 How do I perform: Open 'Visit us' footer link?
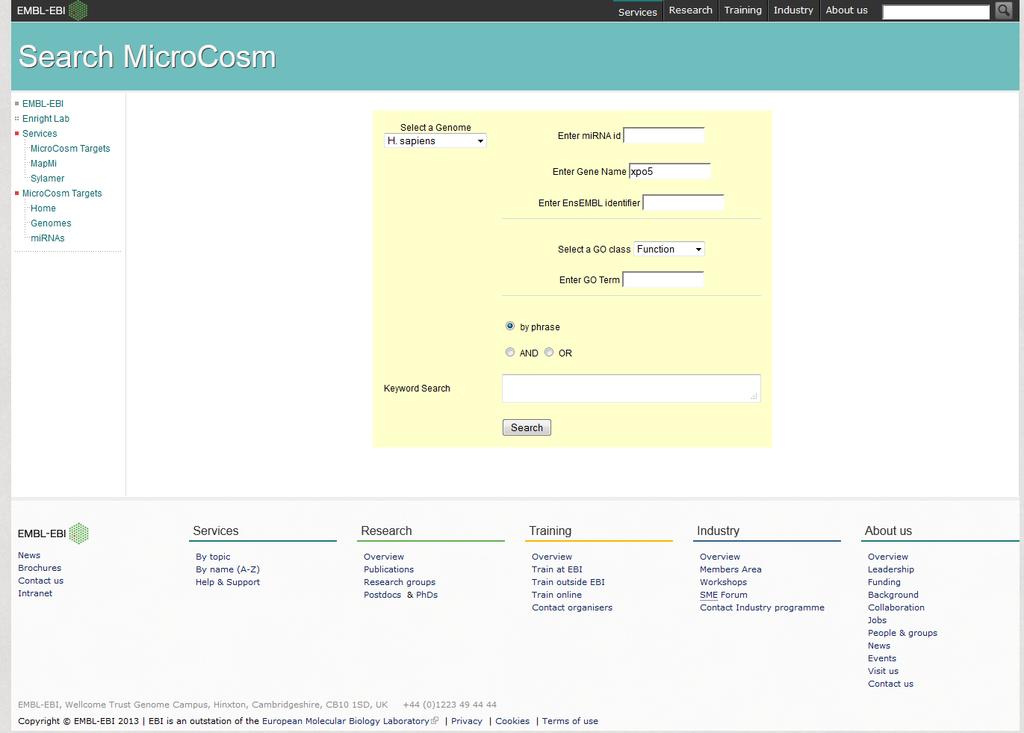[883, 671]
